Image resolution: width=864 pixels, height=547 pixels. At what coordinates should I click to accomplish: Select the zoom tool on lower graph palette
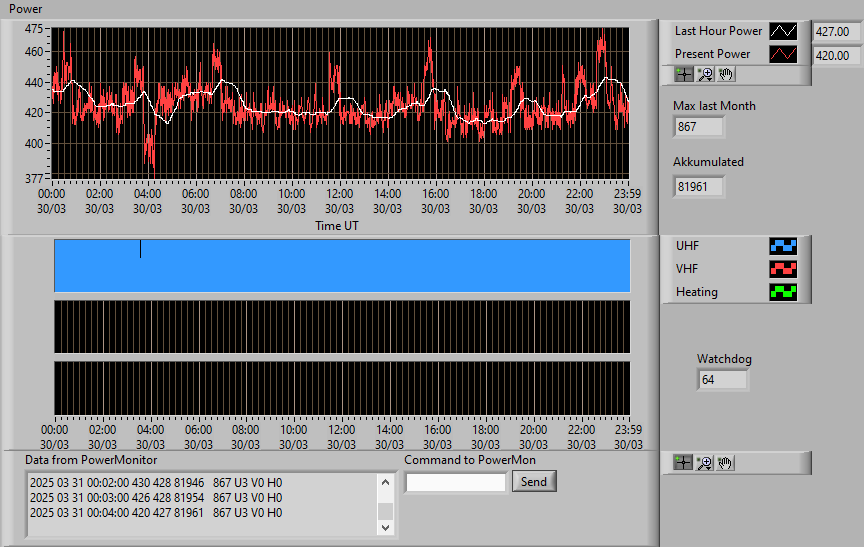704,463
